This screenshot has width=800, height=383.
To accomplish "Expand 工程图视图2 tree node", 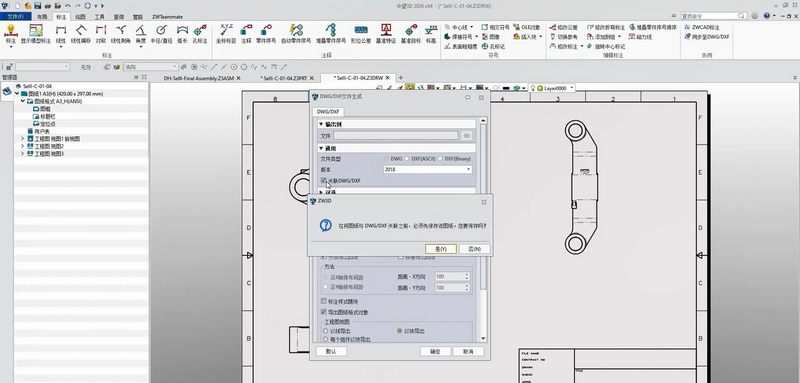I will coord(22,146).
